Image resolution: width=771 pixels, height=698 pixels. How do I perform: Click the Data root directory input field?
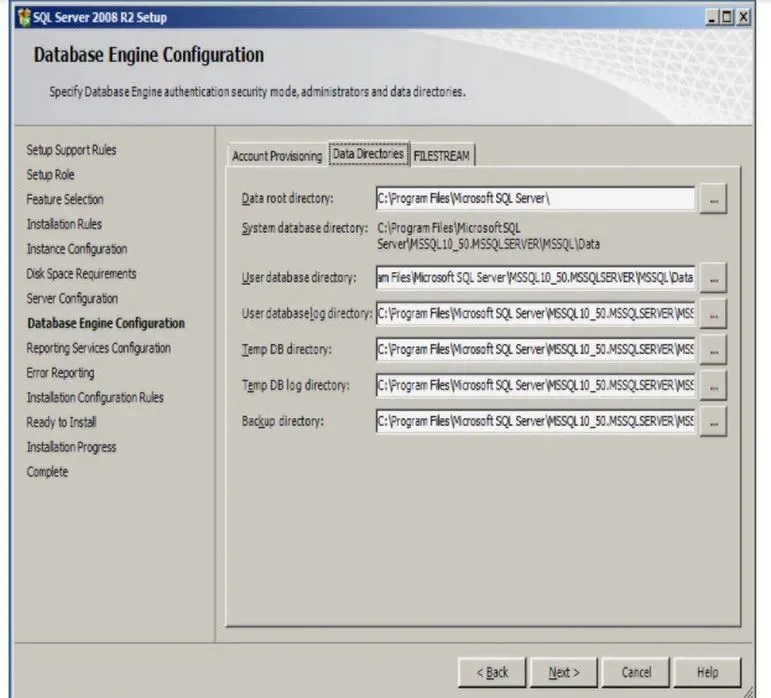click(x=535, y=199)
